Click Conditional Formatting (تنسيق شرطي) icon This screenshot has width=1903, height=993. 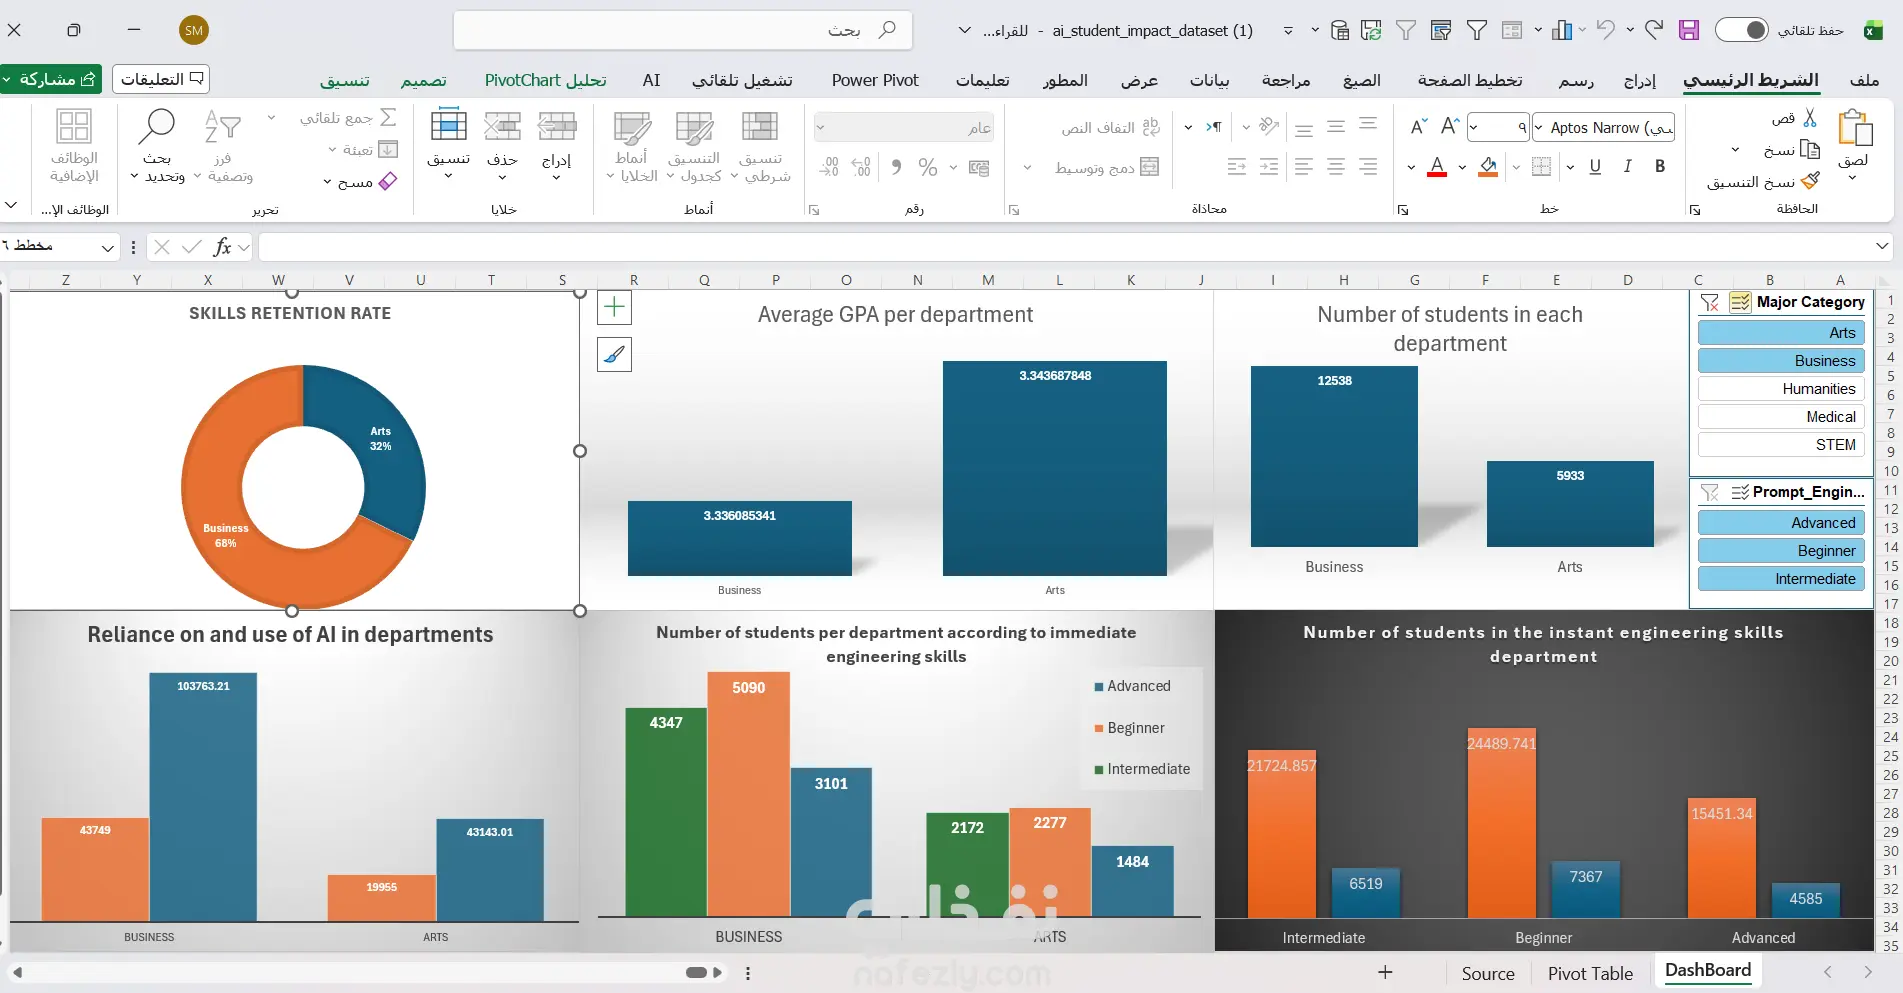pyautogui.click(x=760, y=127)
